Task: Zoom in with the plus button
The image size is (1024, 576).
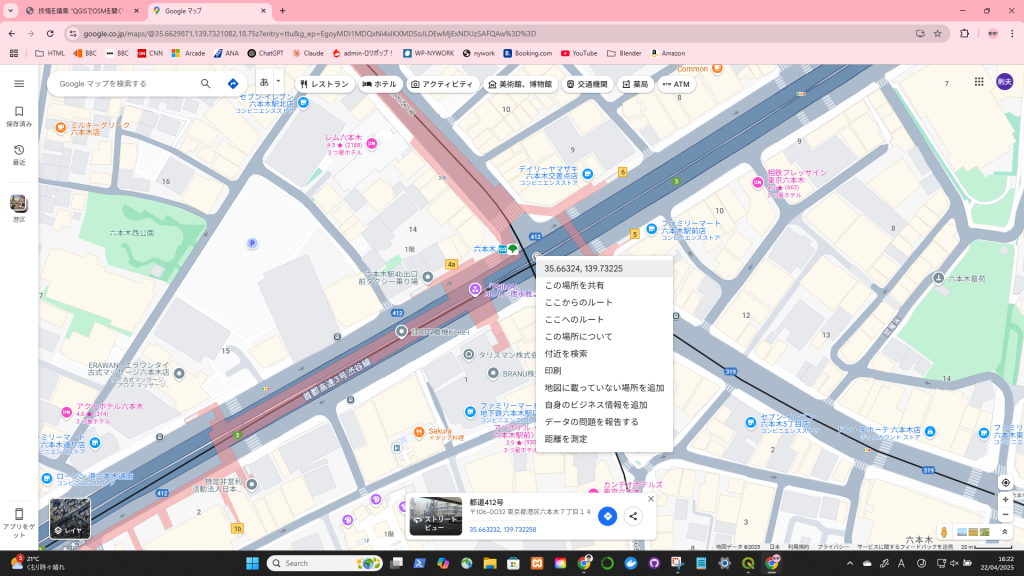Action: coord(1005,500)
